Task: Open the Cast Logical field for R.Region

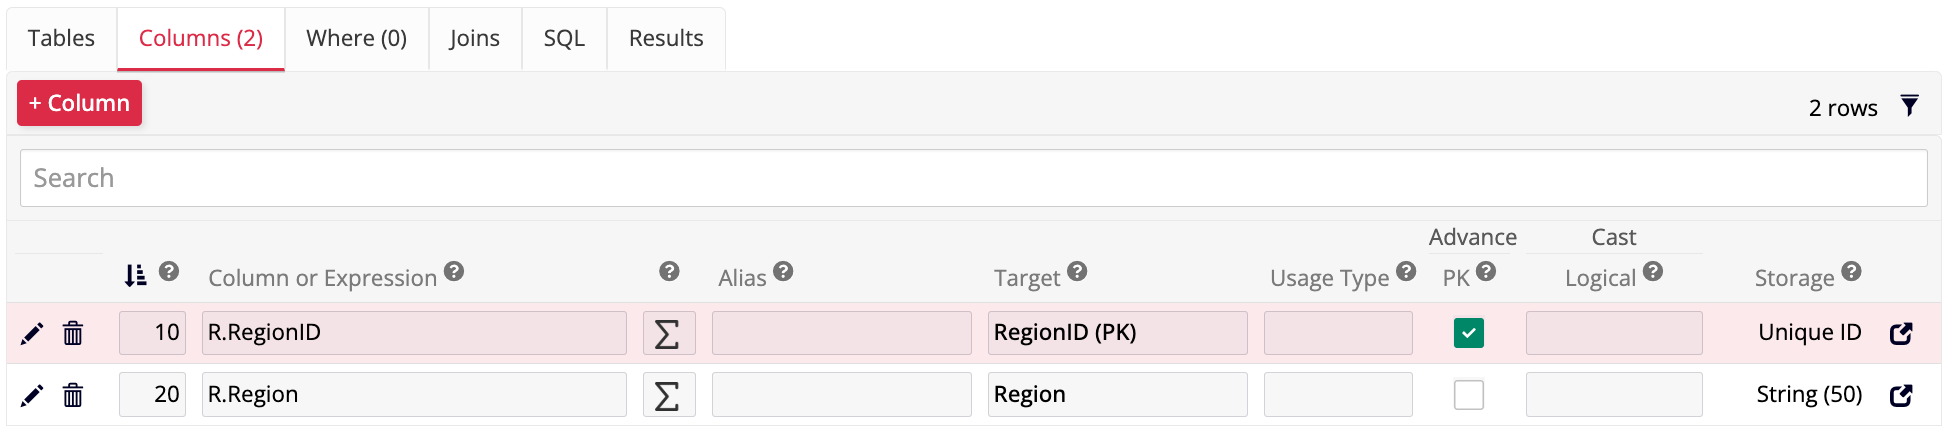Action: point(1613,395)
